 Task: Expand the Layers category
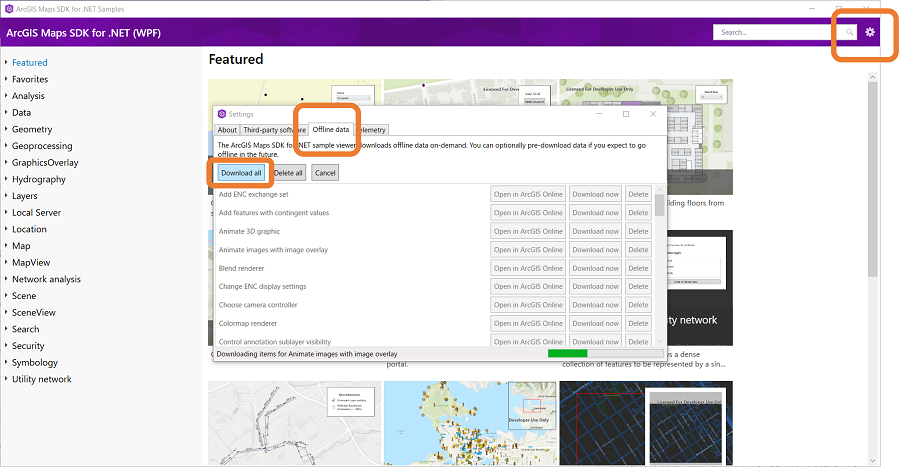6,195
